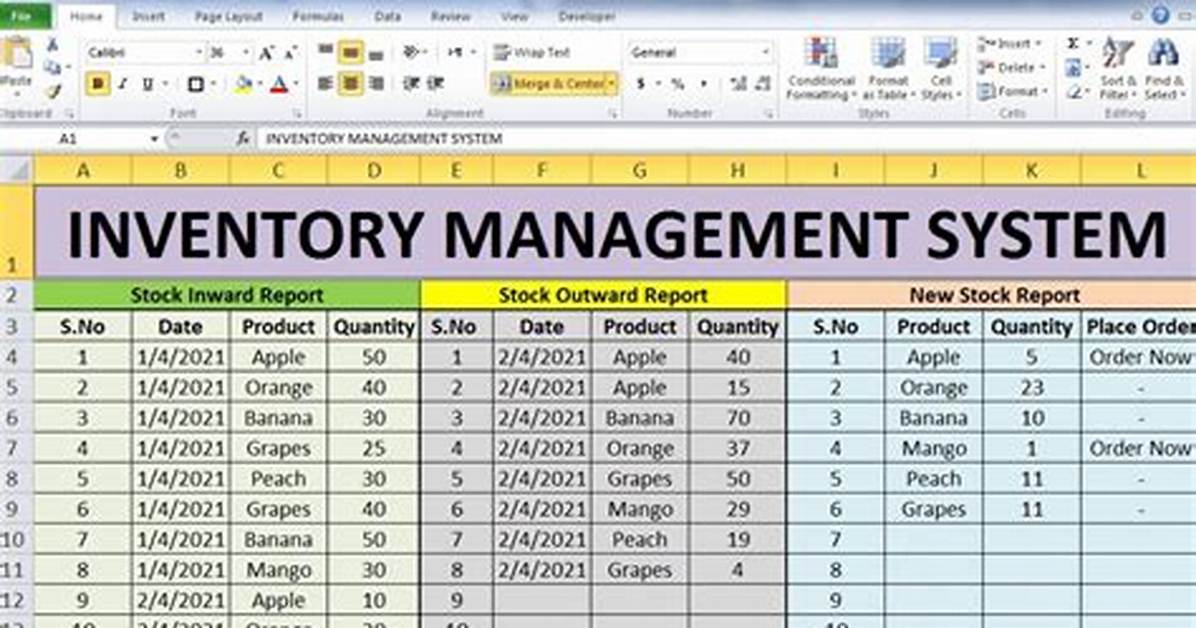Click the Decrease Font Size icon
This screenshot has height=628, width=1196.
tap(291, 53)
